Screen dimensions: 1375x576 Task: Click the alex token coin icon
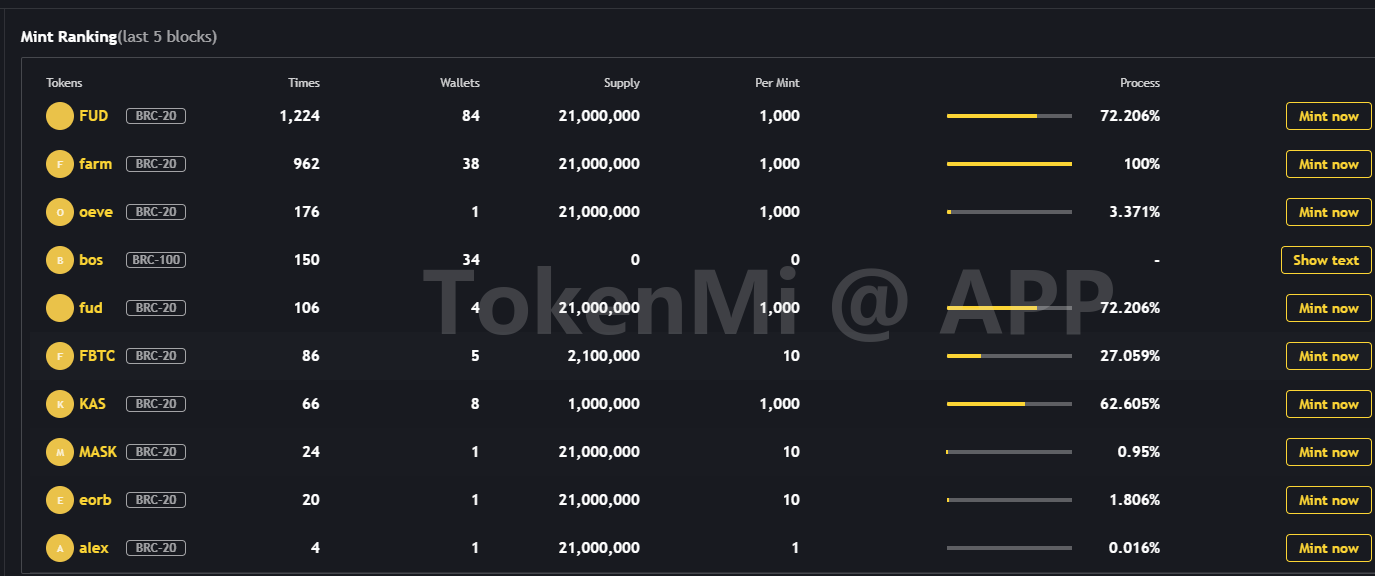coord(60,548)
